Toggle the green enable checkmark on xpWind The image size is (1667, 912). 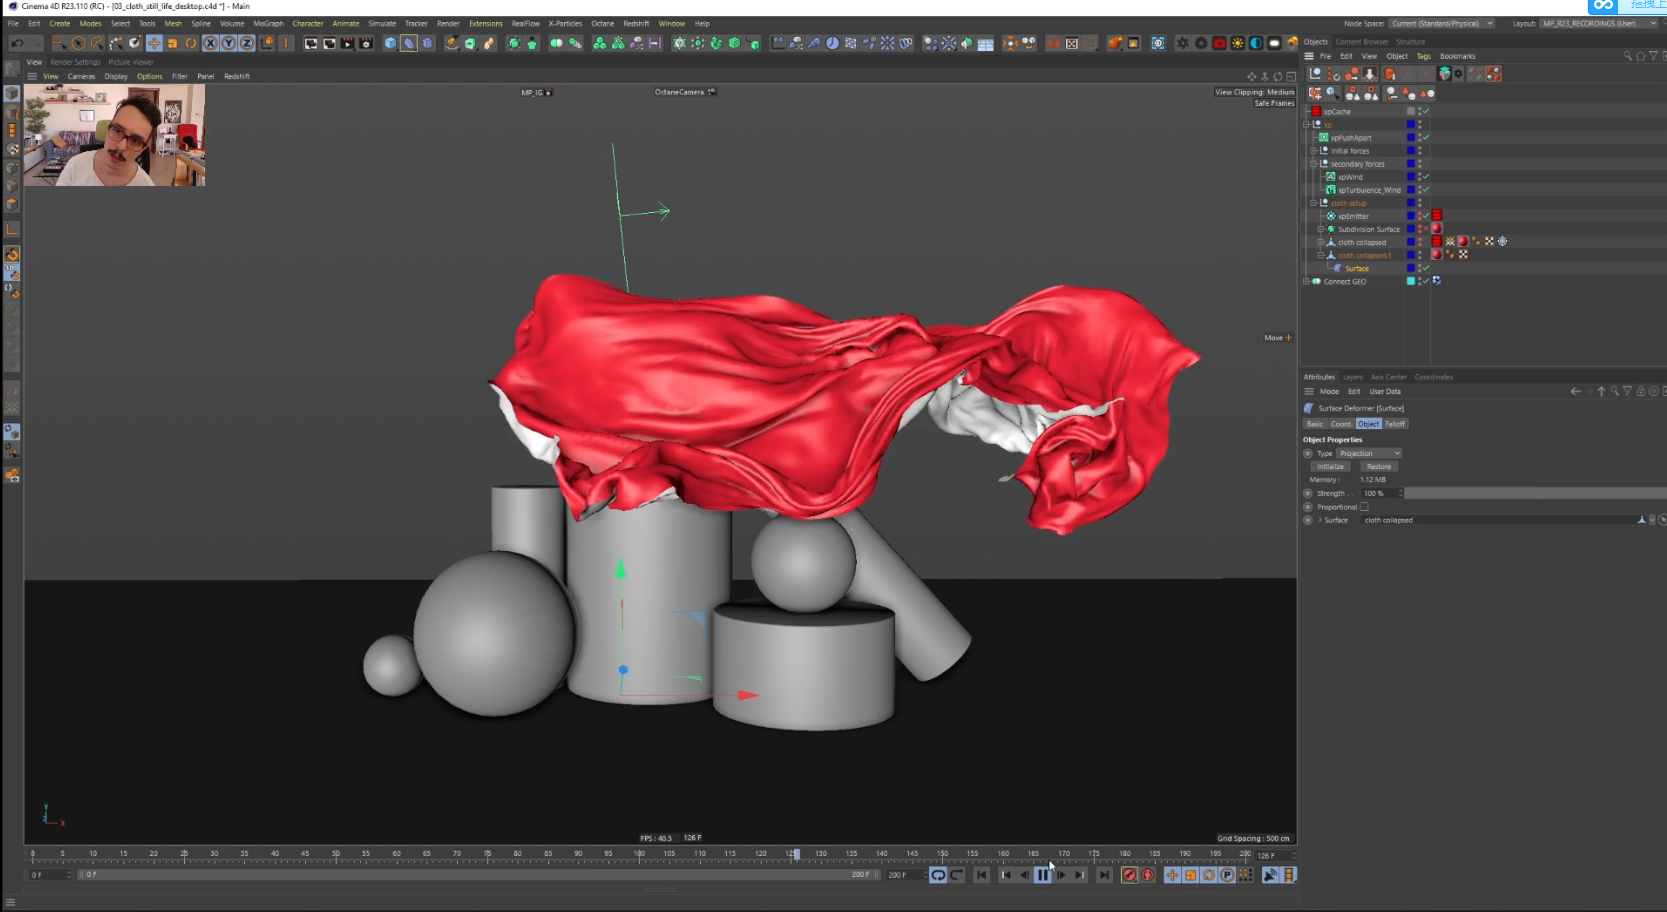[1426, 176]
